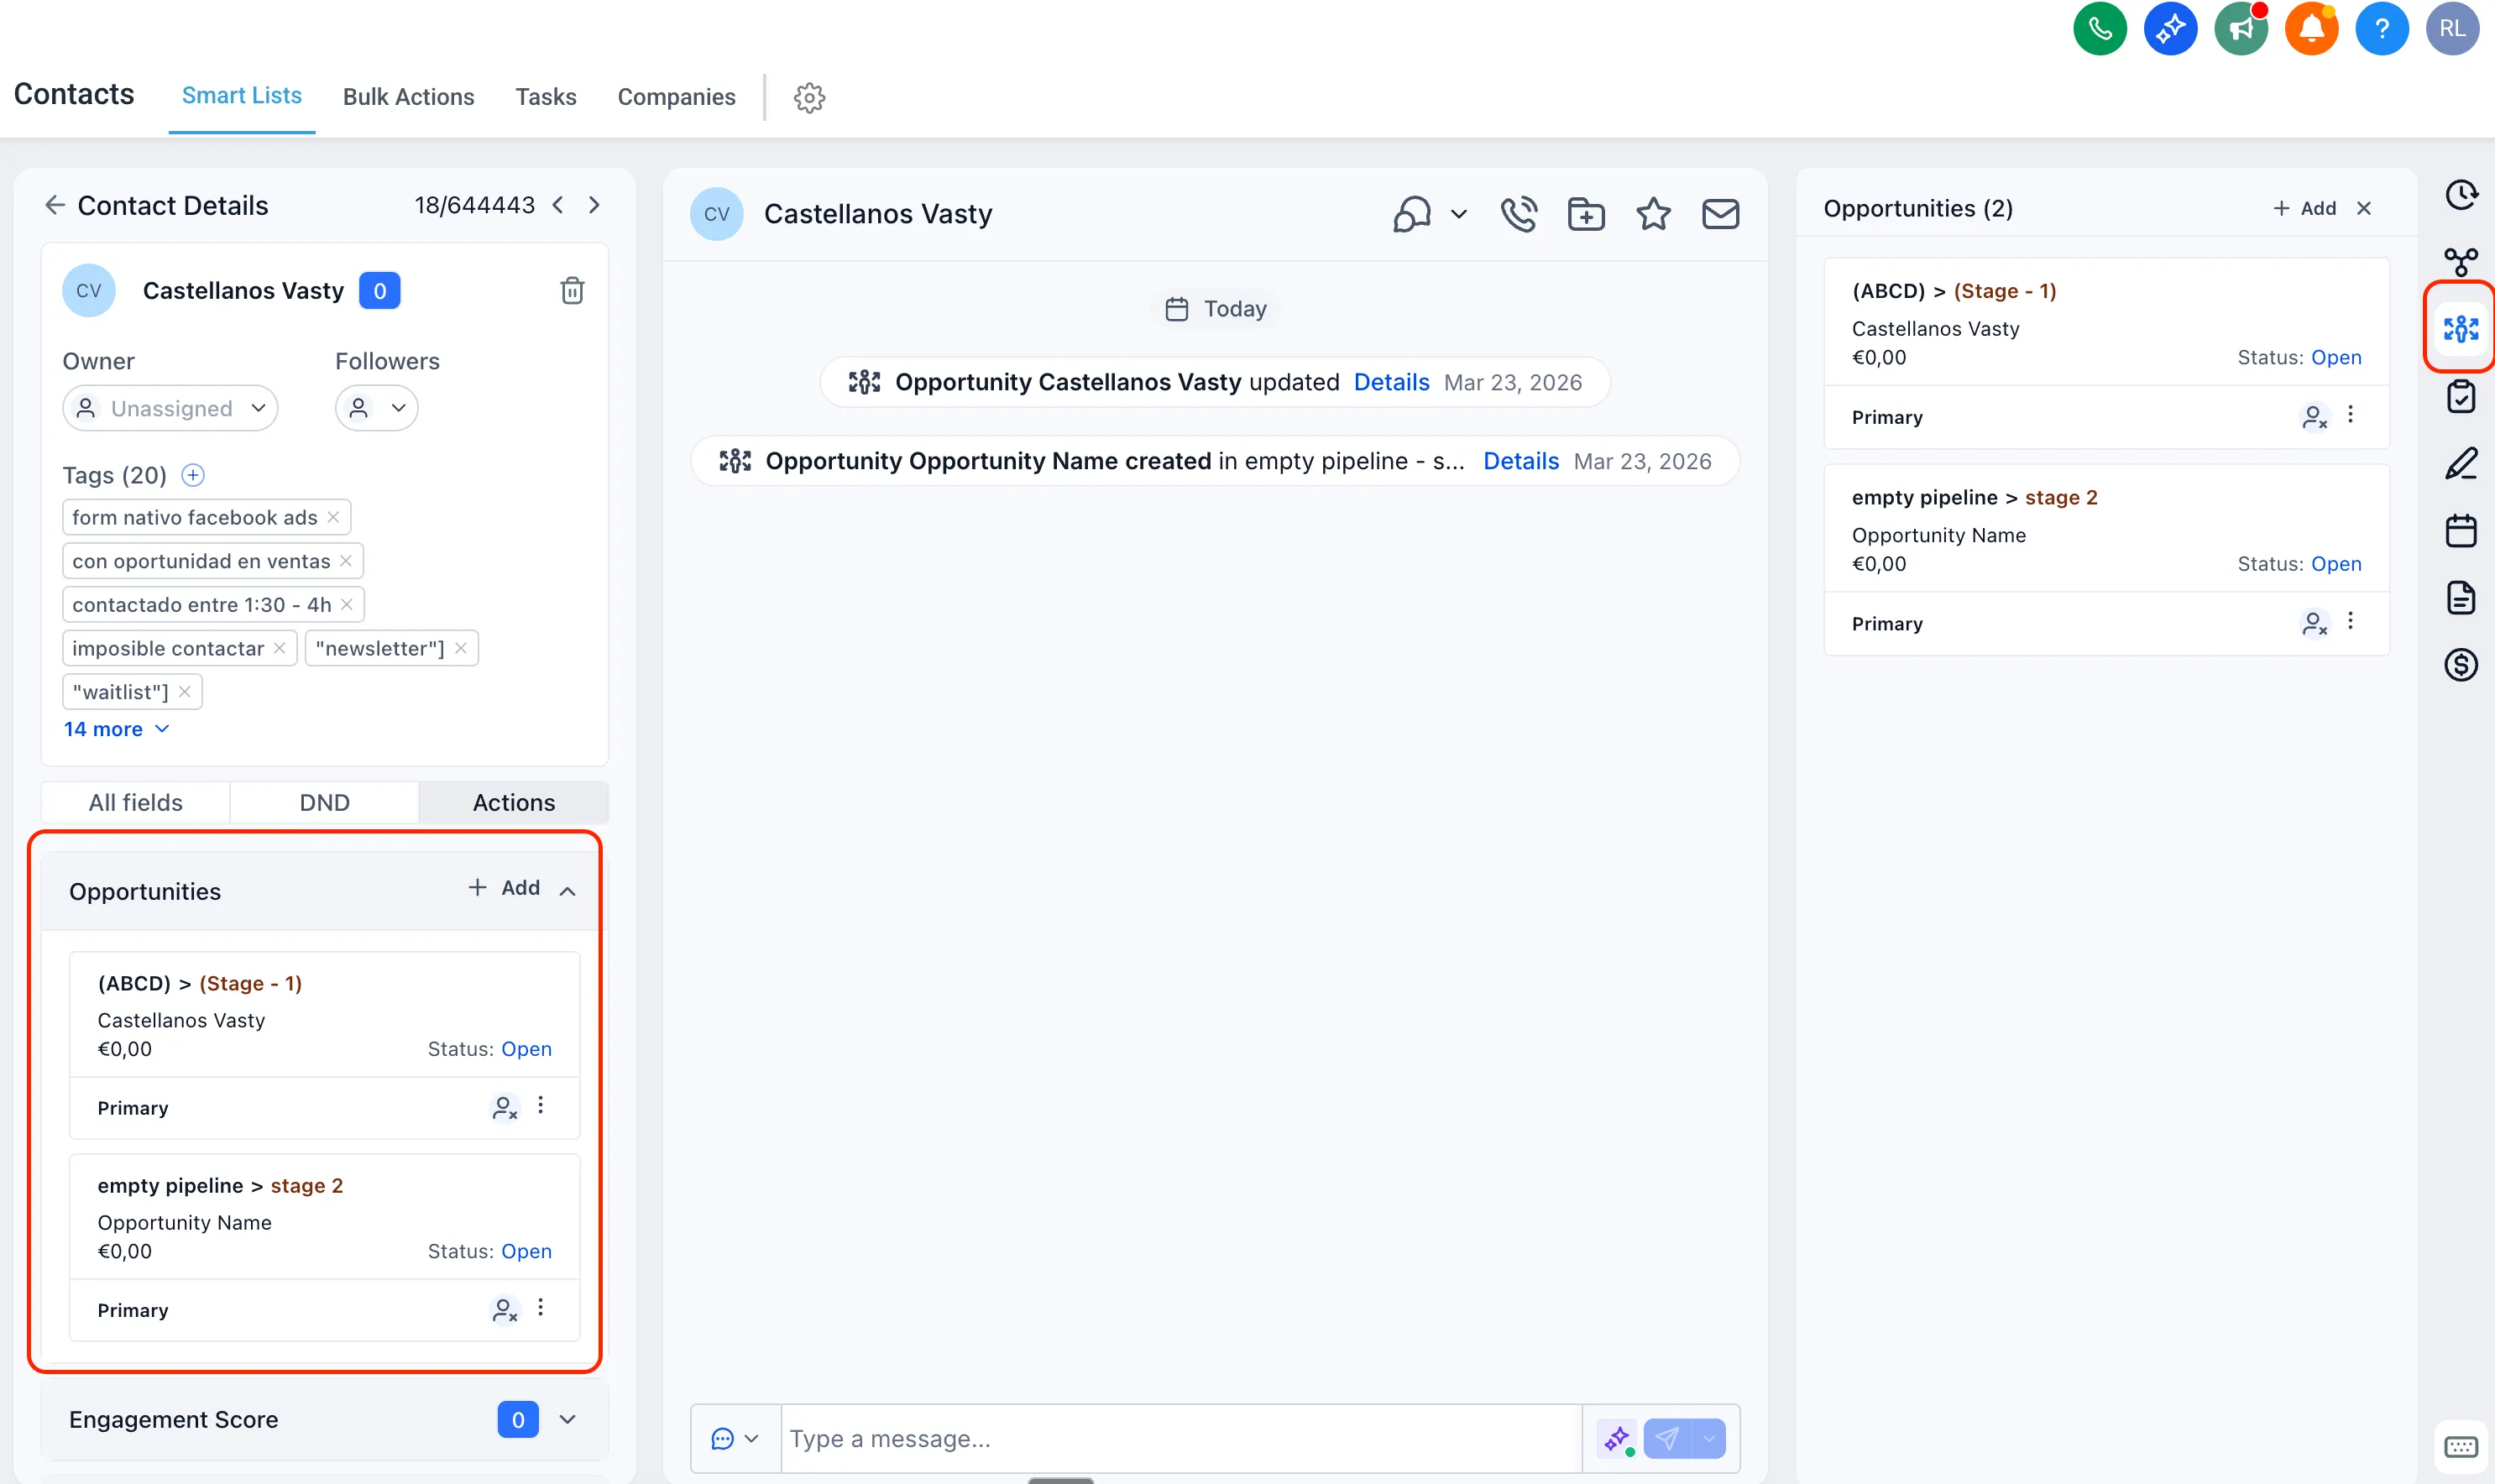Open the Notes pencil panel
This screenshot has height=1484, width=2495.
pyautogui.click(x=2461, y=462)
